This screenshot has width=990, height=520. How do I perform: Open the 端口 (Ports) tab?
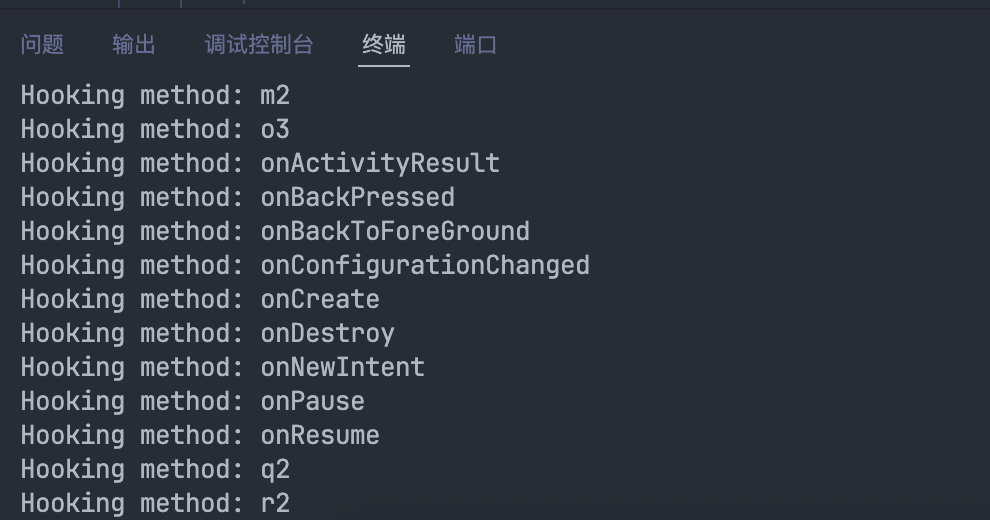pos(475,45)
